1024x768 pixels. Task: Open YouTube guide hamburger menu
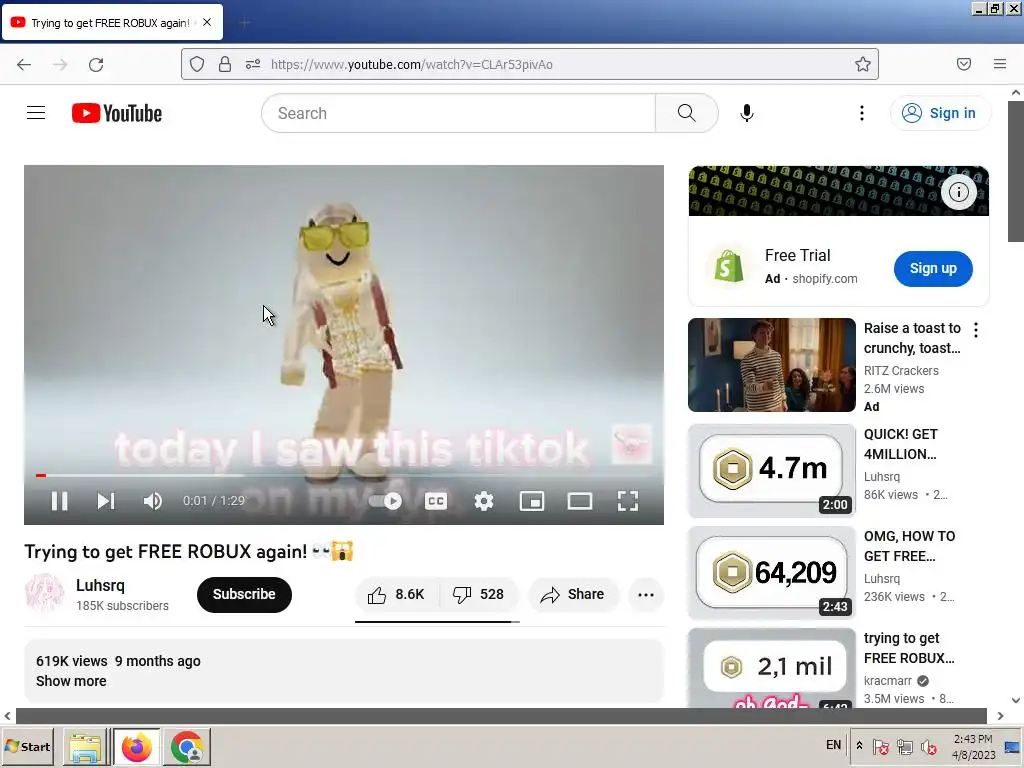[x=36, y=113]
